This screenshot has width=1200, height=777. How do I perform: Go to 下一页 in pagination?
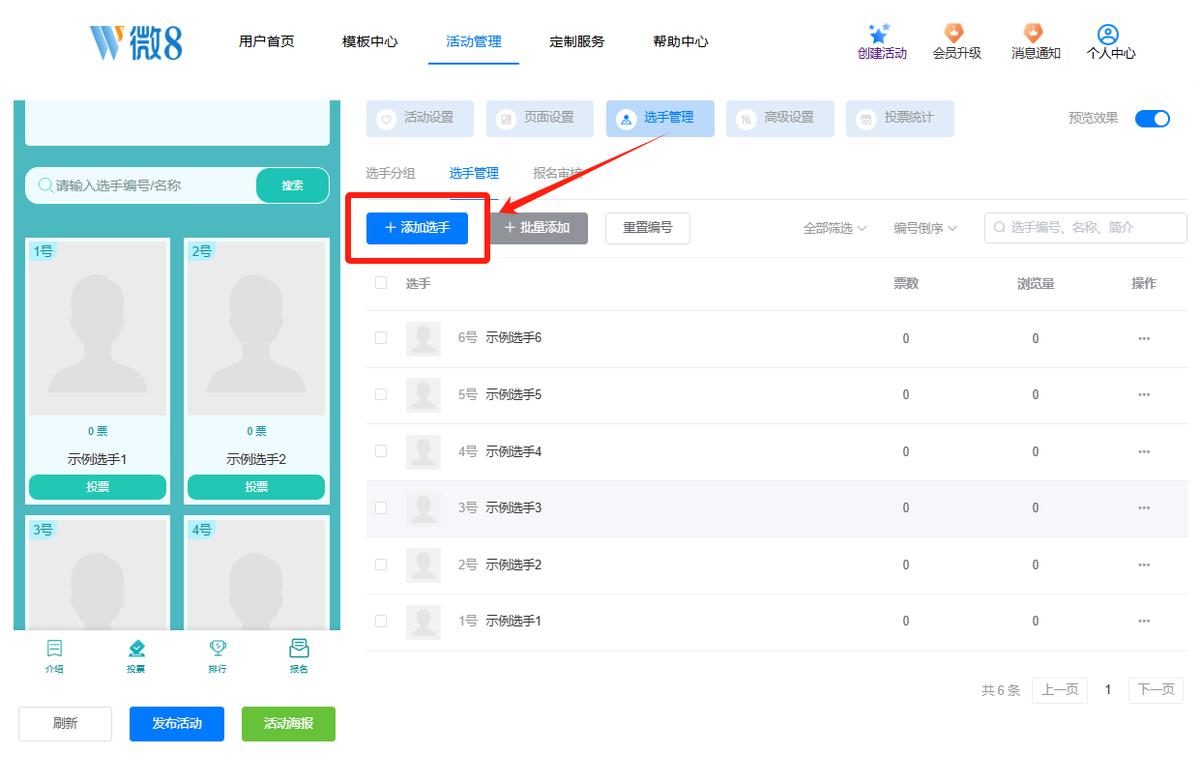(x=1156, y=690)
